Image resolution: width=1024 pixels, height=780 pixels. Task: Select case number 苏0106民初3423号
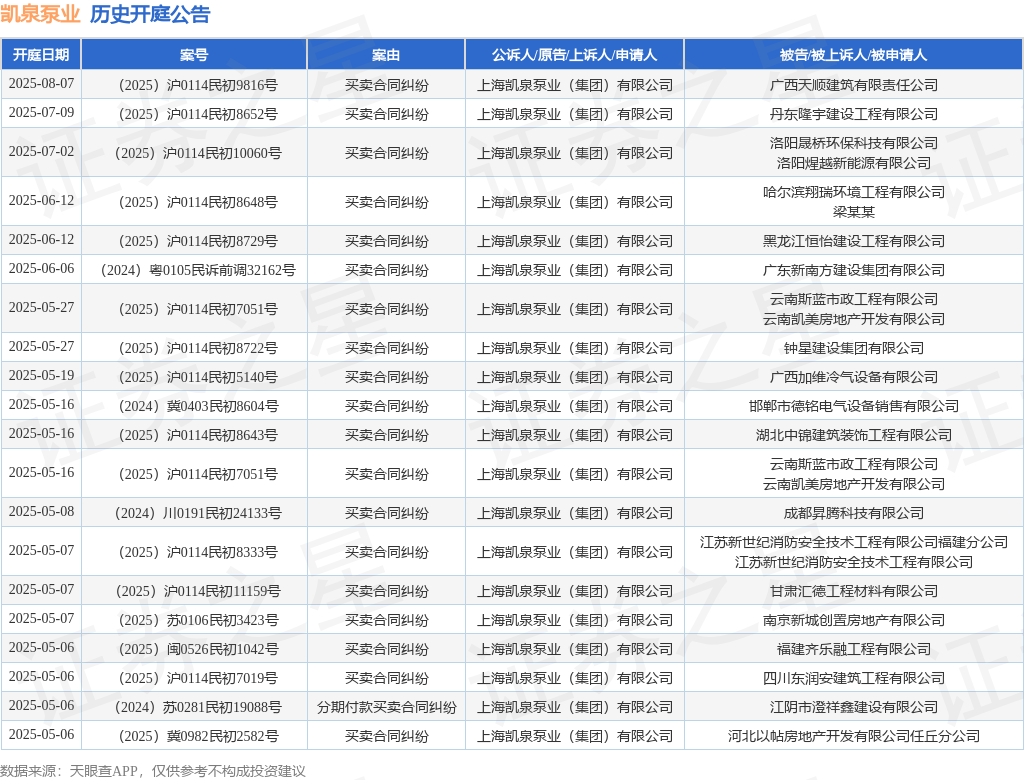195,620
